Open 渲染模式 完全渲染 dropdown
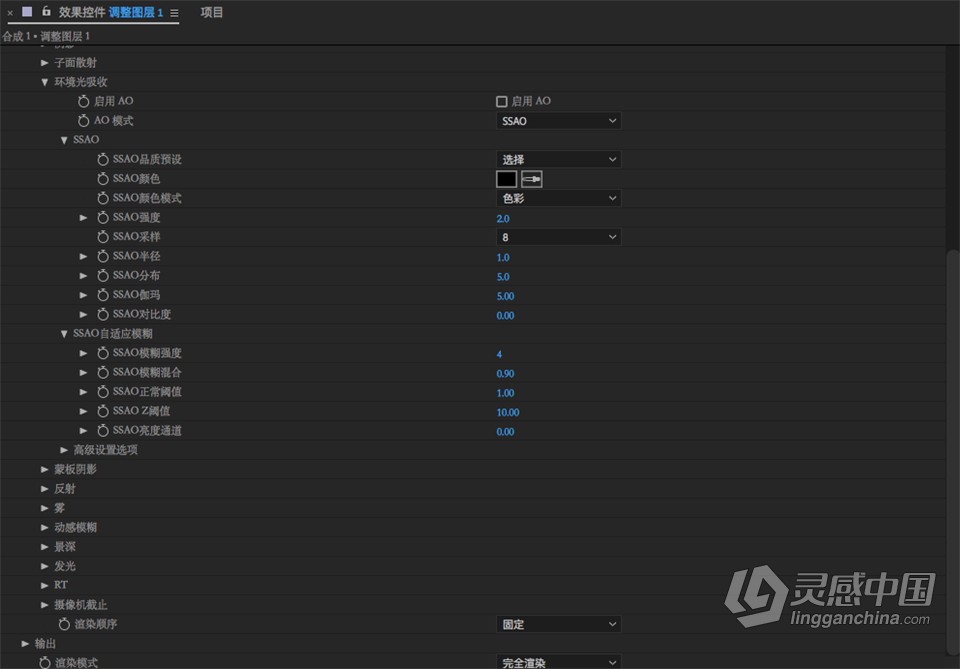The image size is (960, 669). [x=558, y=662]
